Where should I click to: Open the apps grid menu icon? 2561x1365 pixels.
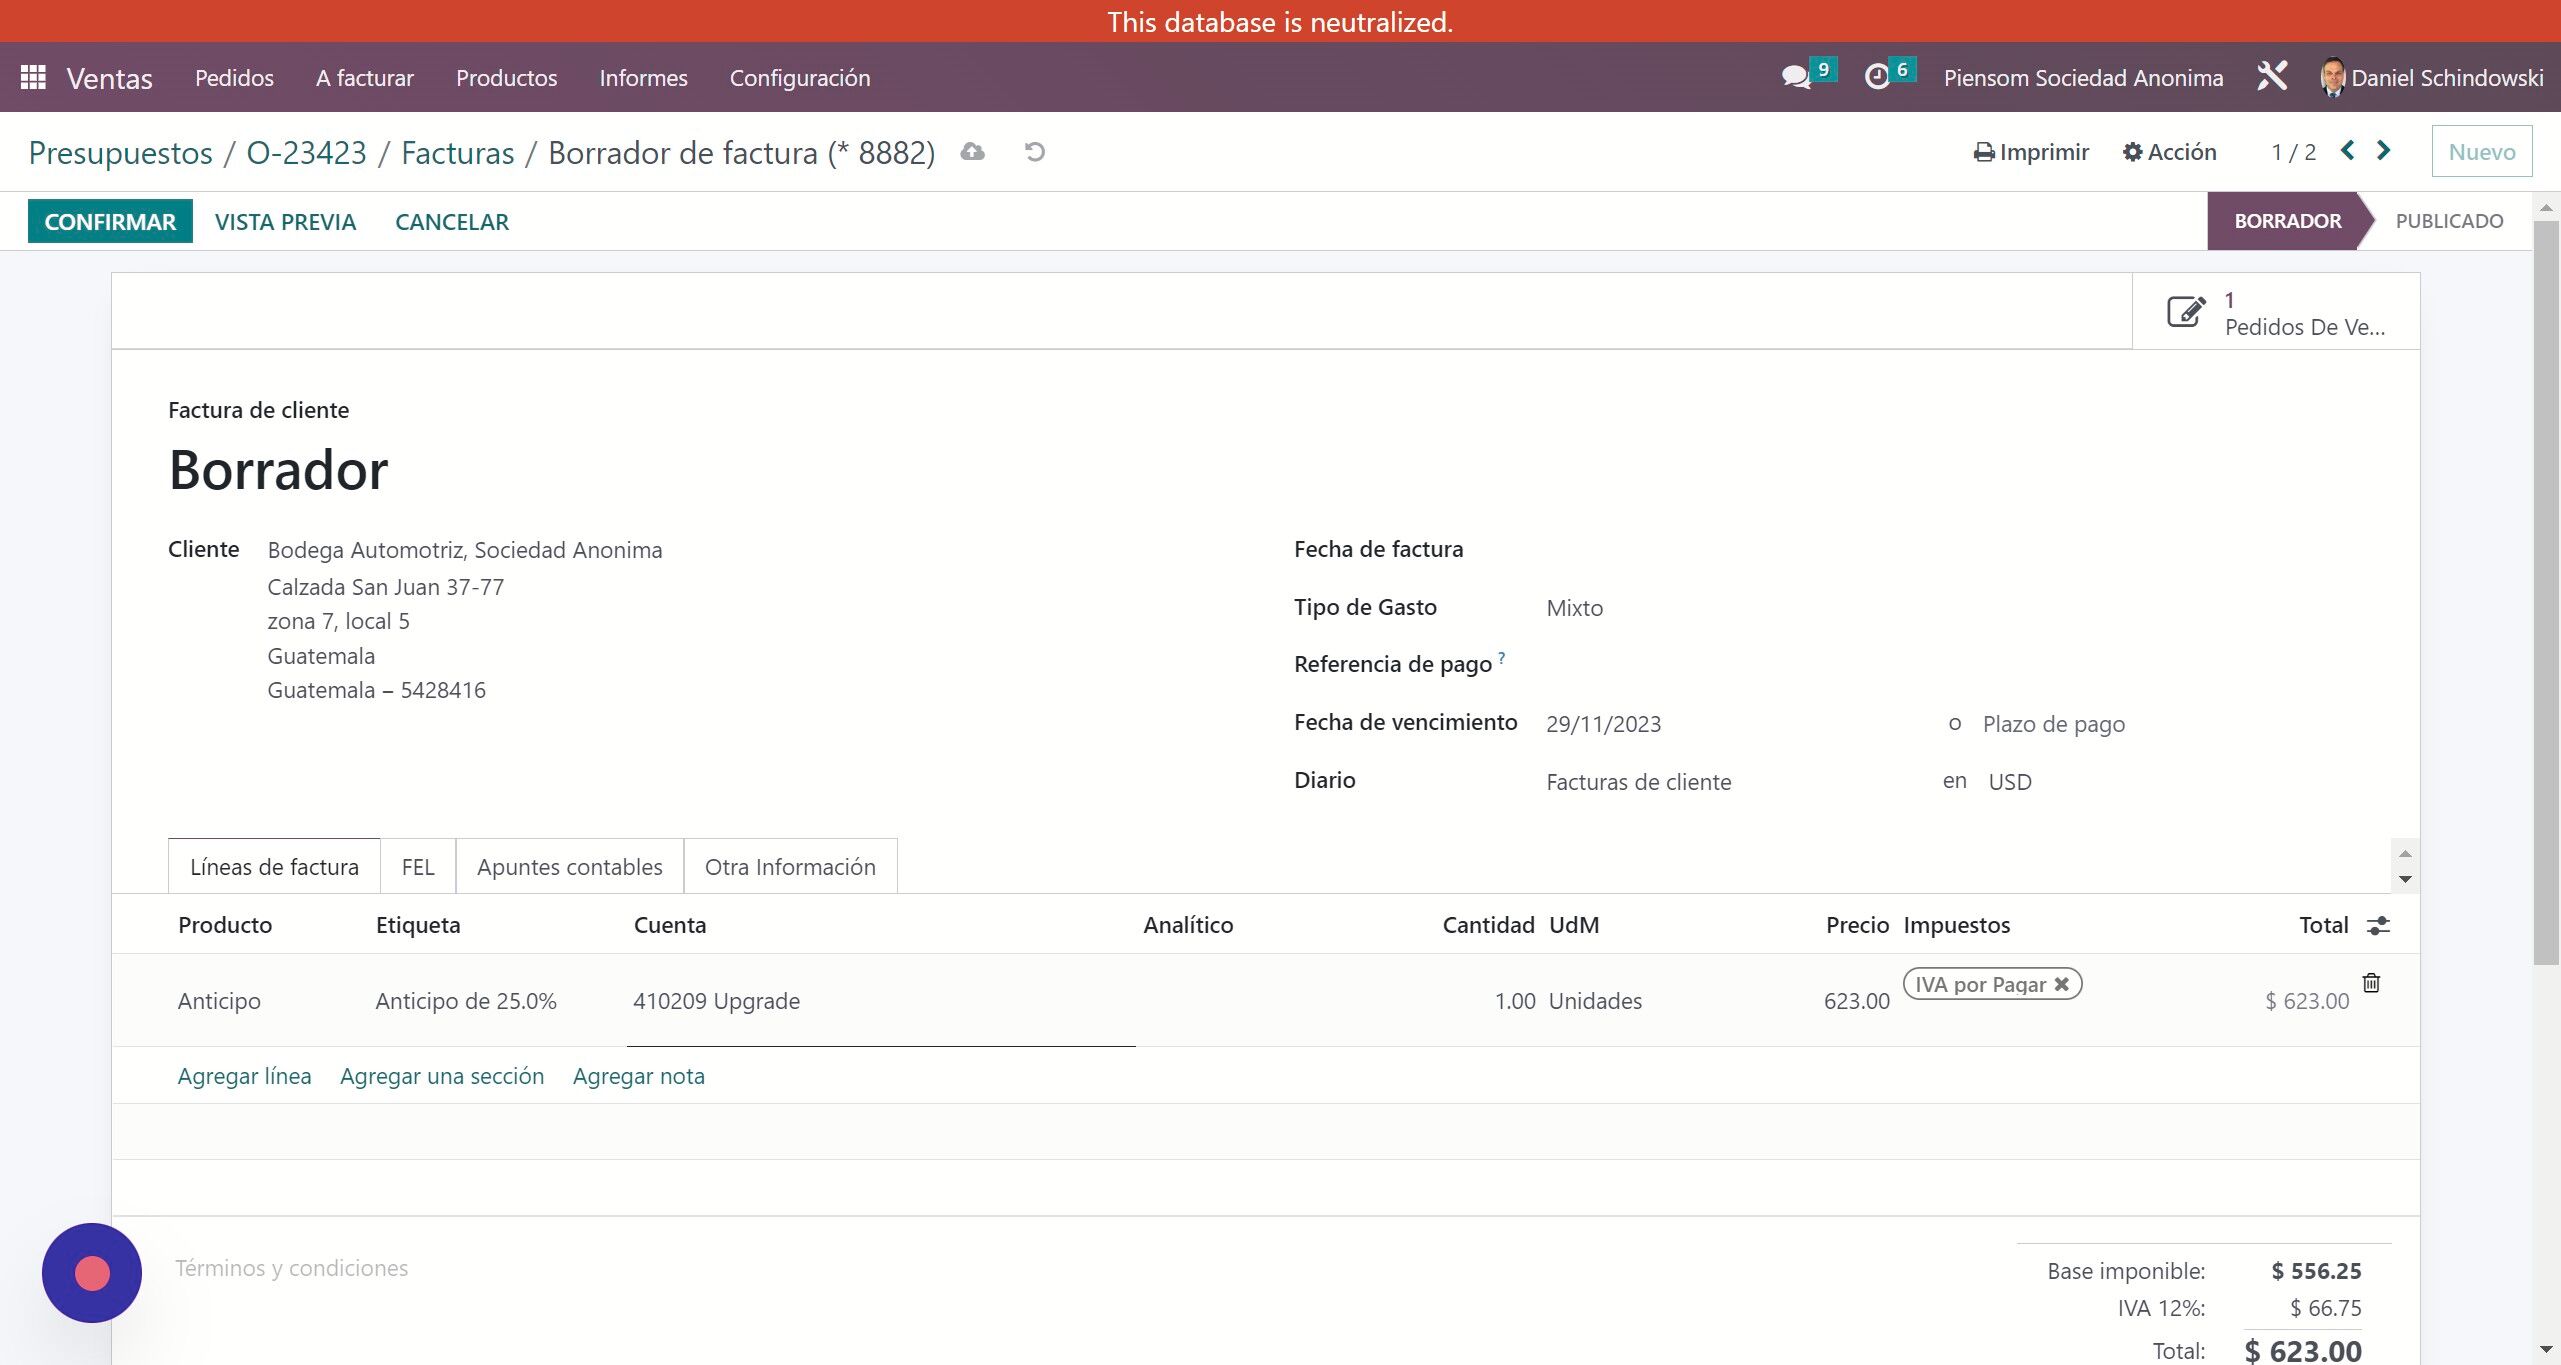33,77
